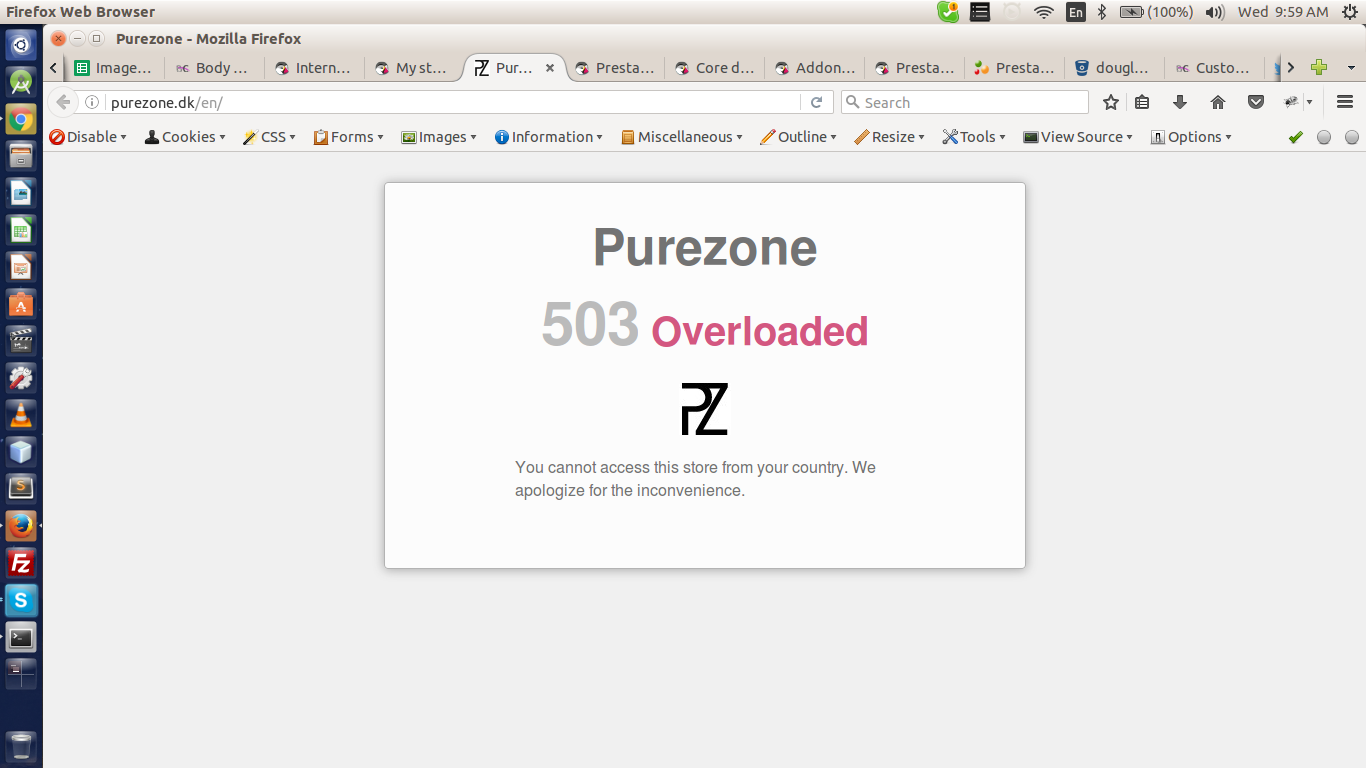
Task: Expand the Miscellaneous dropdown menu
Action: click(681, 137)
